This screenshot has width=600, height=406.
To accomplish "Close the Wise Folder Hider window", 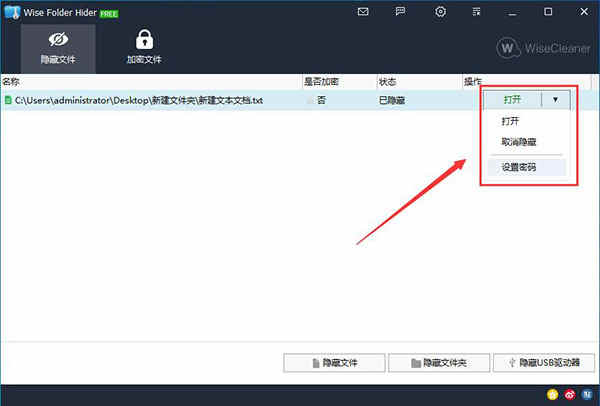I will click(x=584, y=12).
